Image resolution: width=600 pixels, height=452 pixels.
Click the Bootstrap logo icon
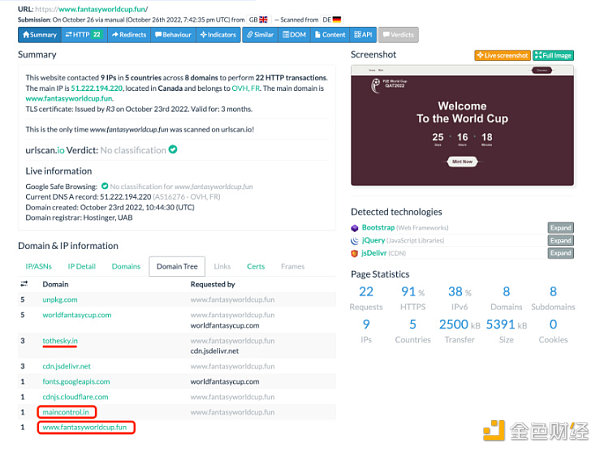click(355, 228)
